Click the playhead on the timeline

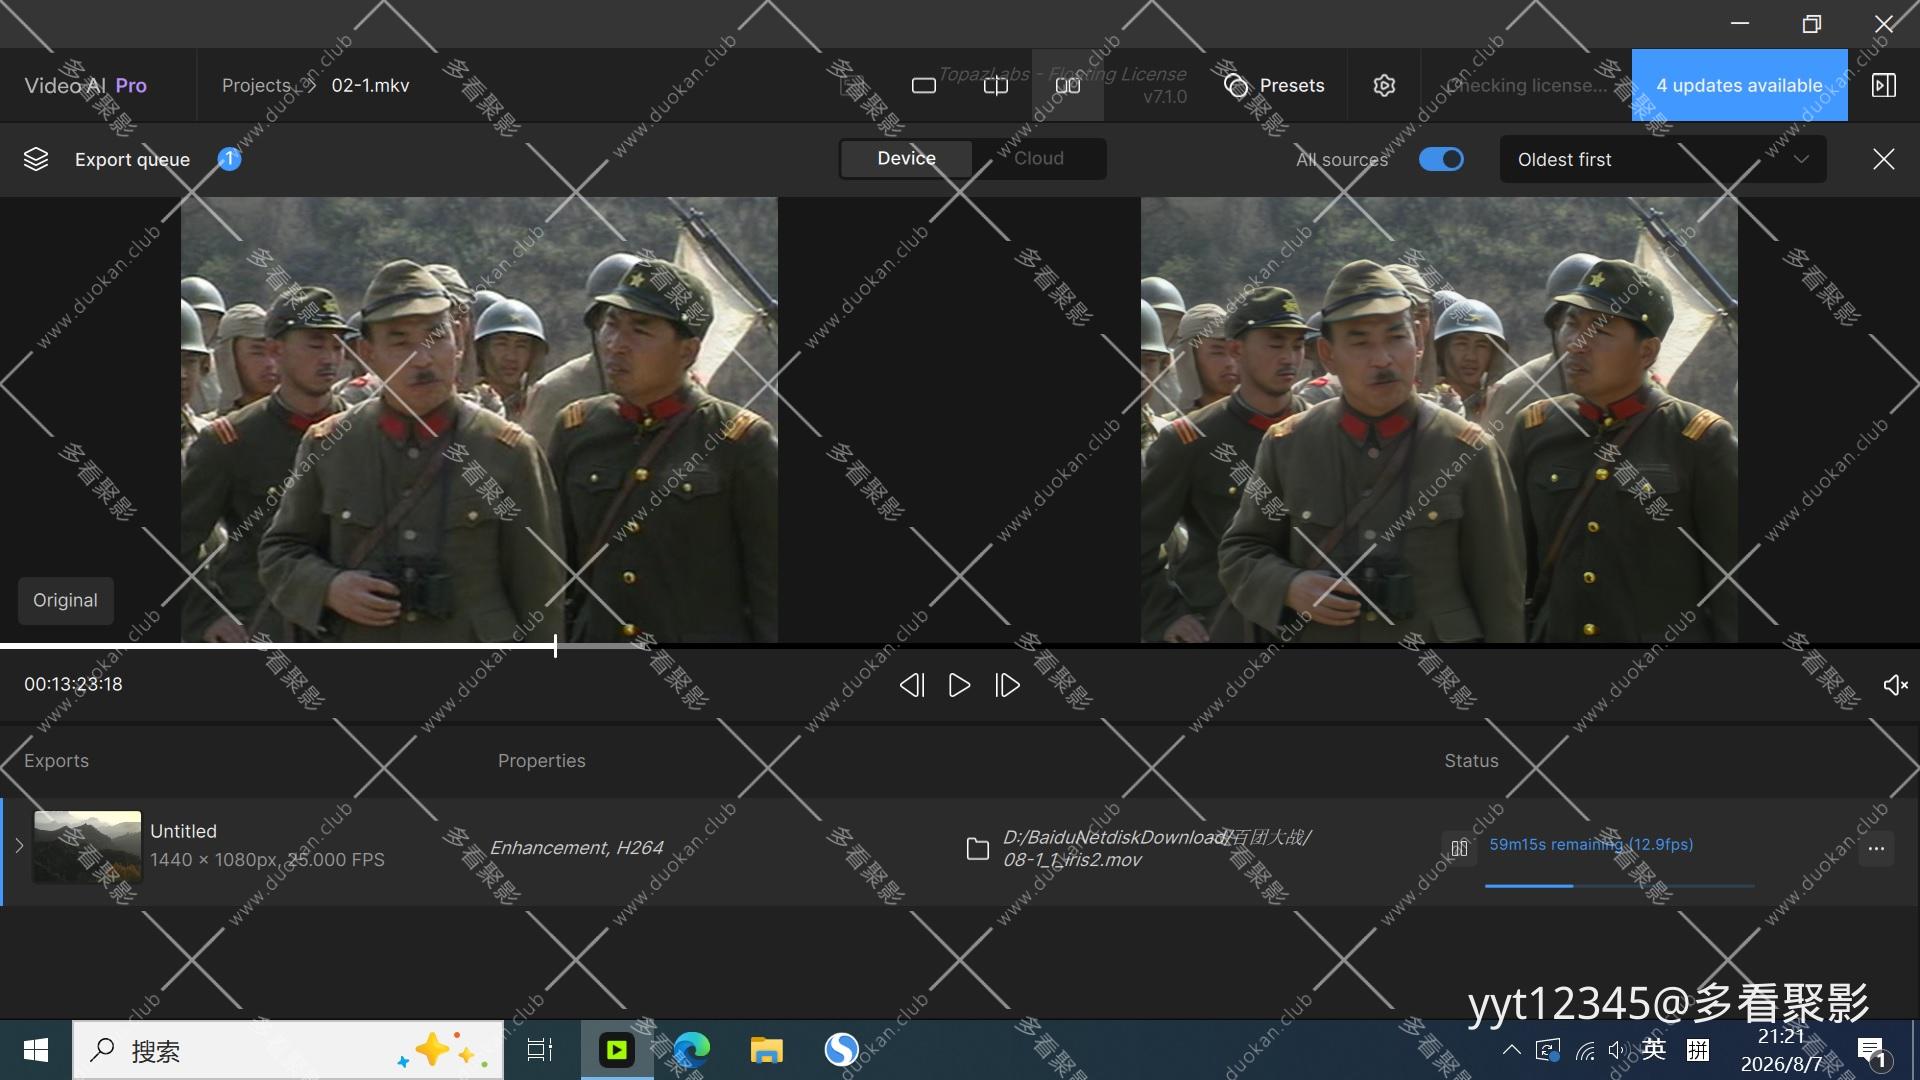[x=555, y=646]
